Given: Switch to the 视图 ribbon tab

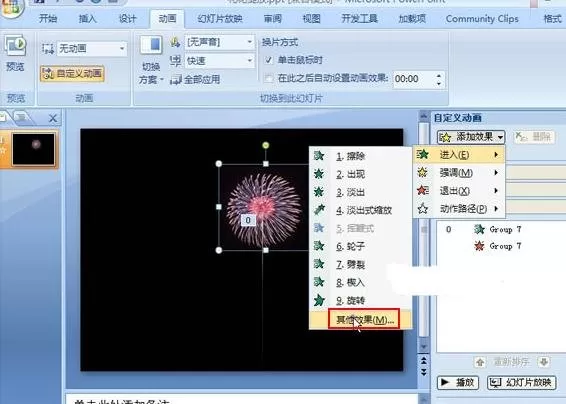Looking at the screenshot, I should (312, 18).
